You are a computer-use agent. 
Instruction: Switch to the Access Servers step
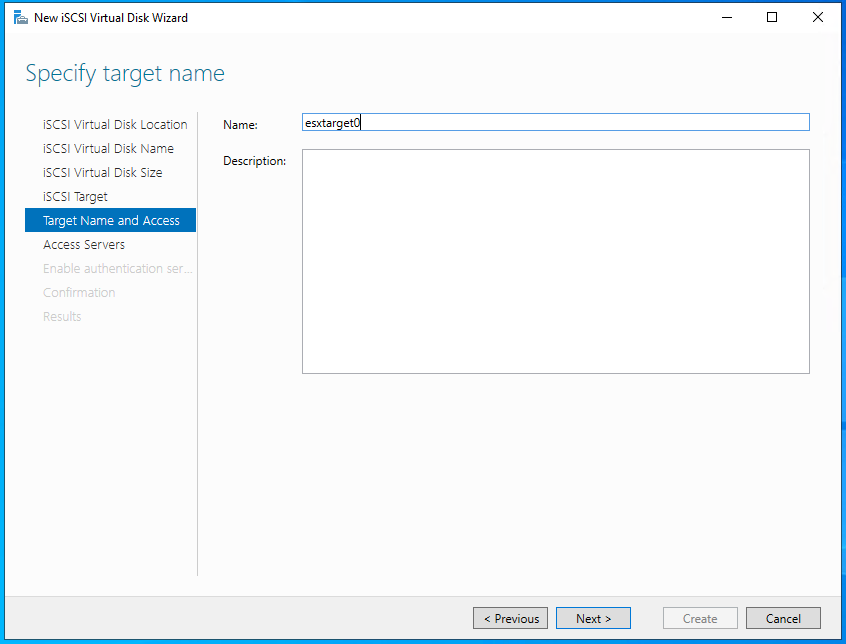[84, 245]
